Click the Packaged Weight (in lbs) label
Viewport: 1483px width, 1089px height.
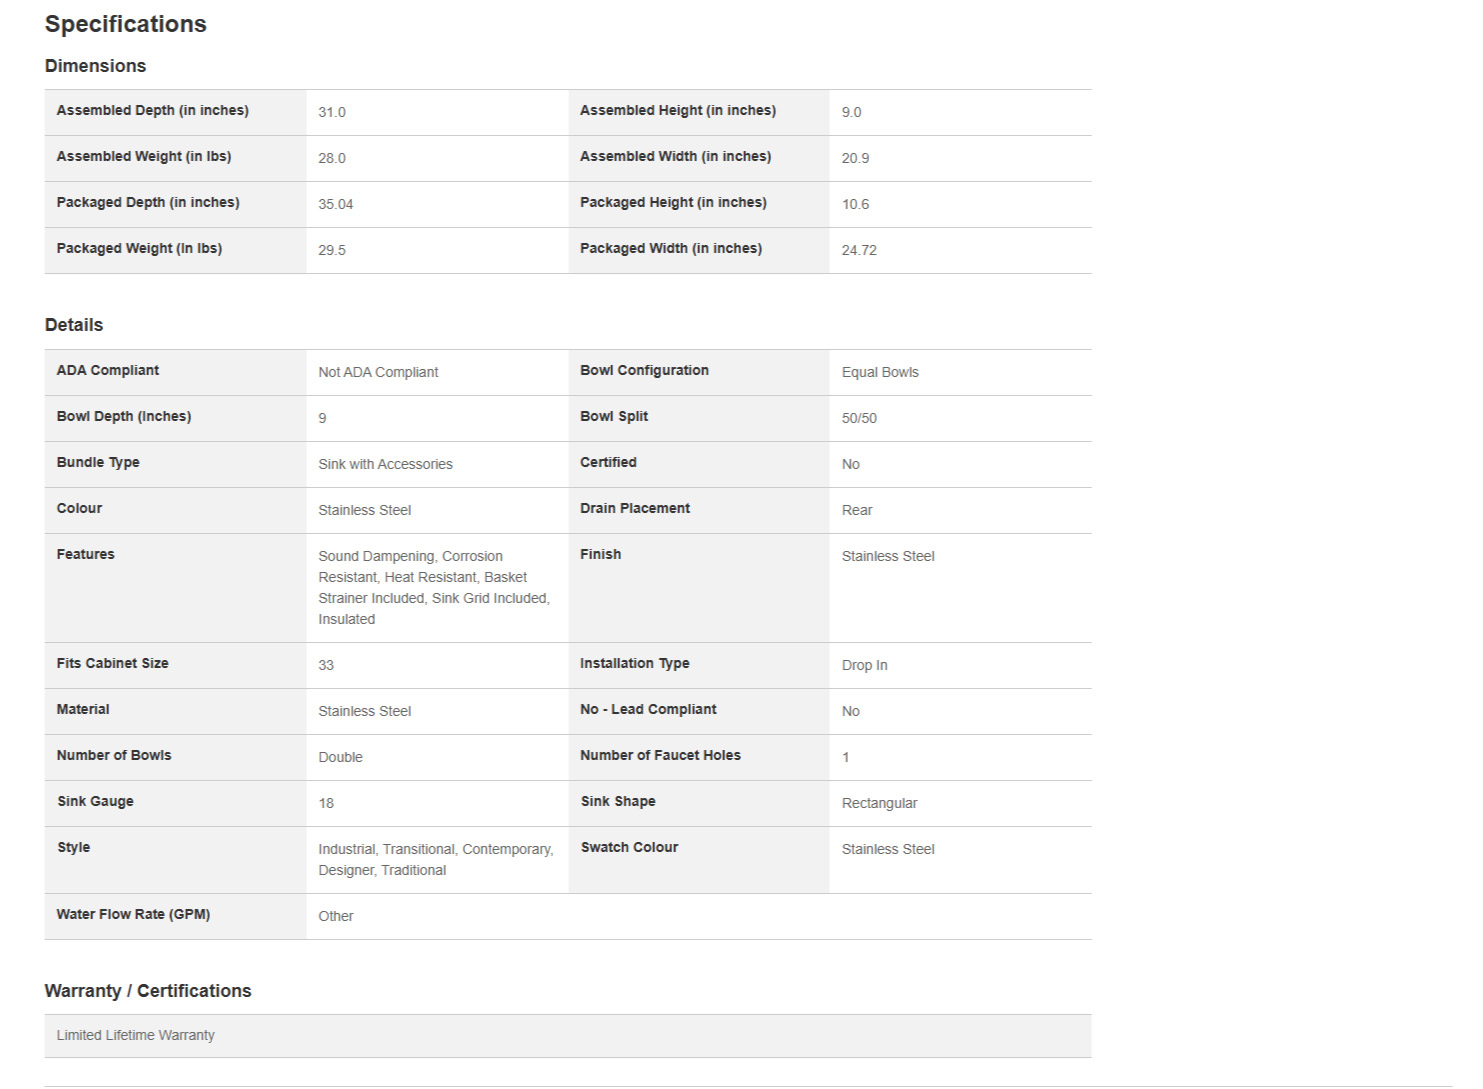[139, 249]
